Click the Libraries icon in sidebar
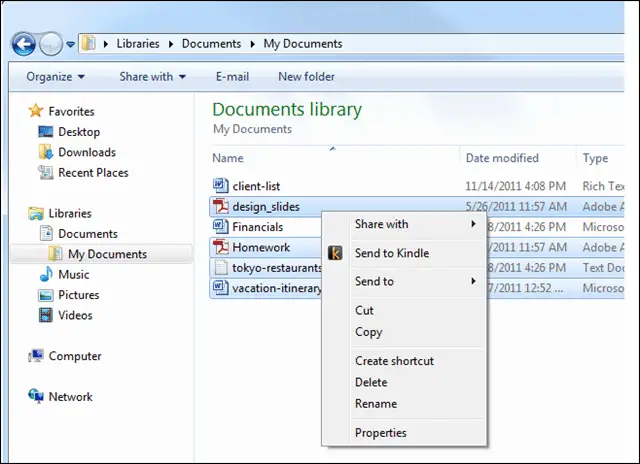The width and height of the screenshot is (640, 464). [x=36, y=213]
